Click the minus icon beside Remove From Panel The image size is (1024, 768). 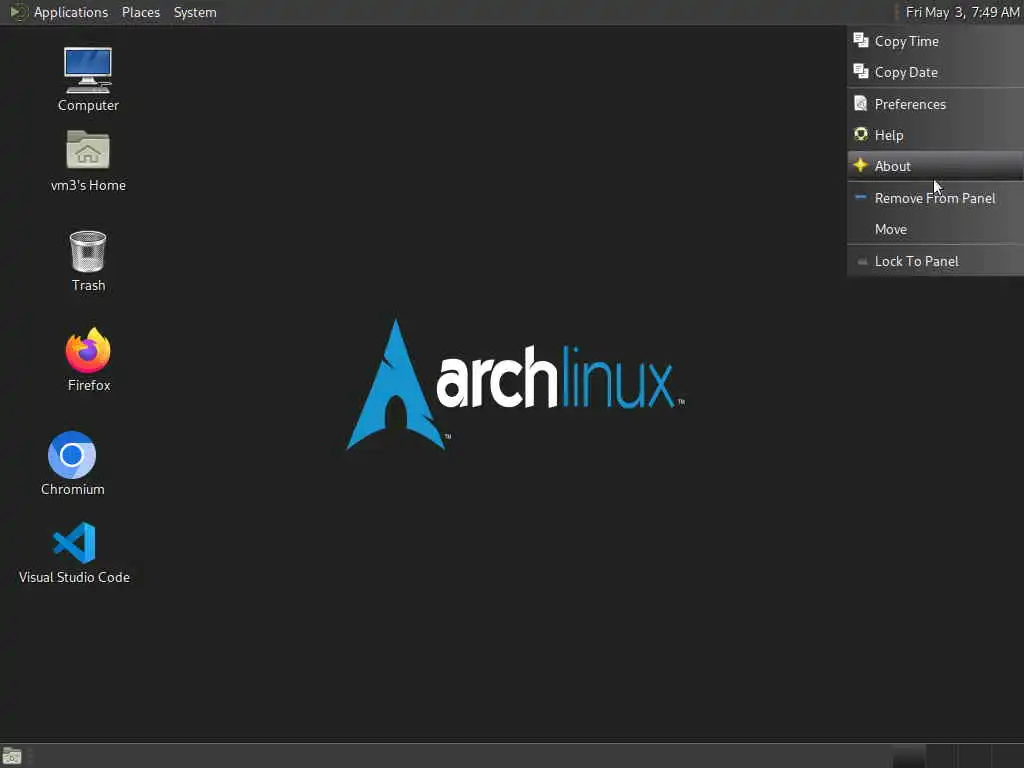tap(861, 197)
